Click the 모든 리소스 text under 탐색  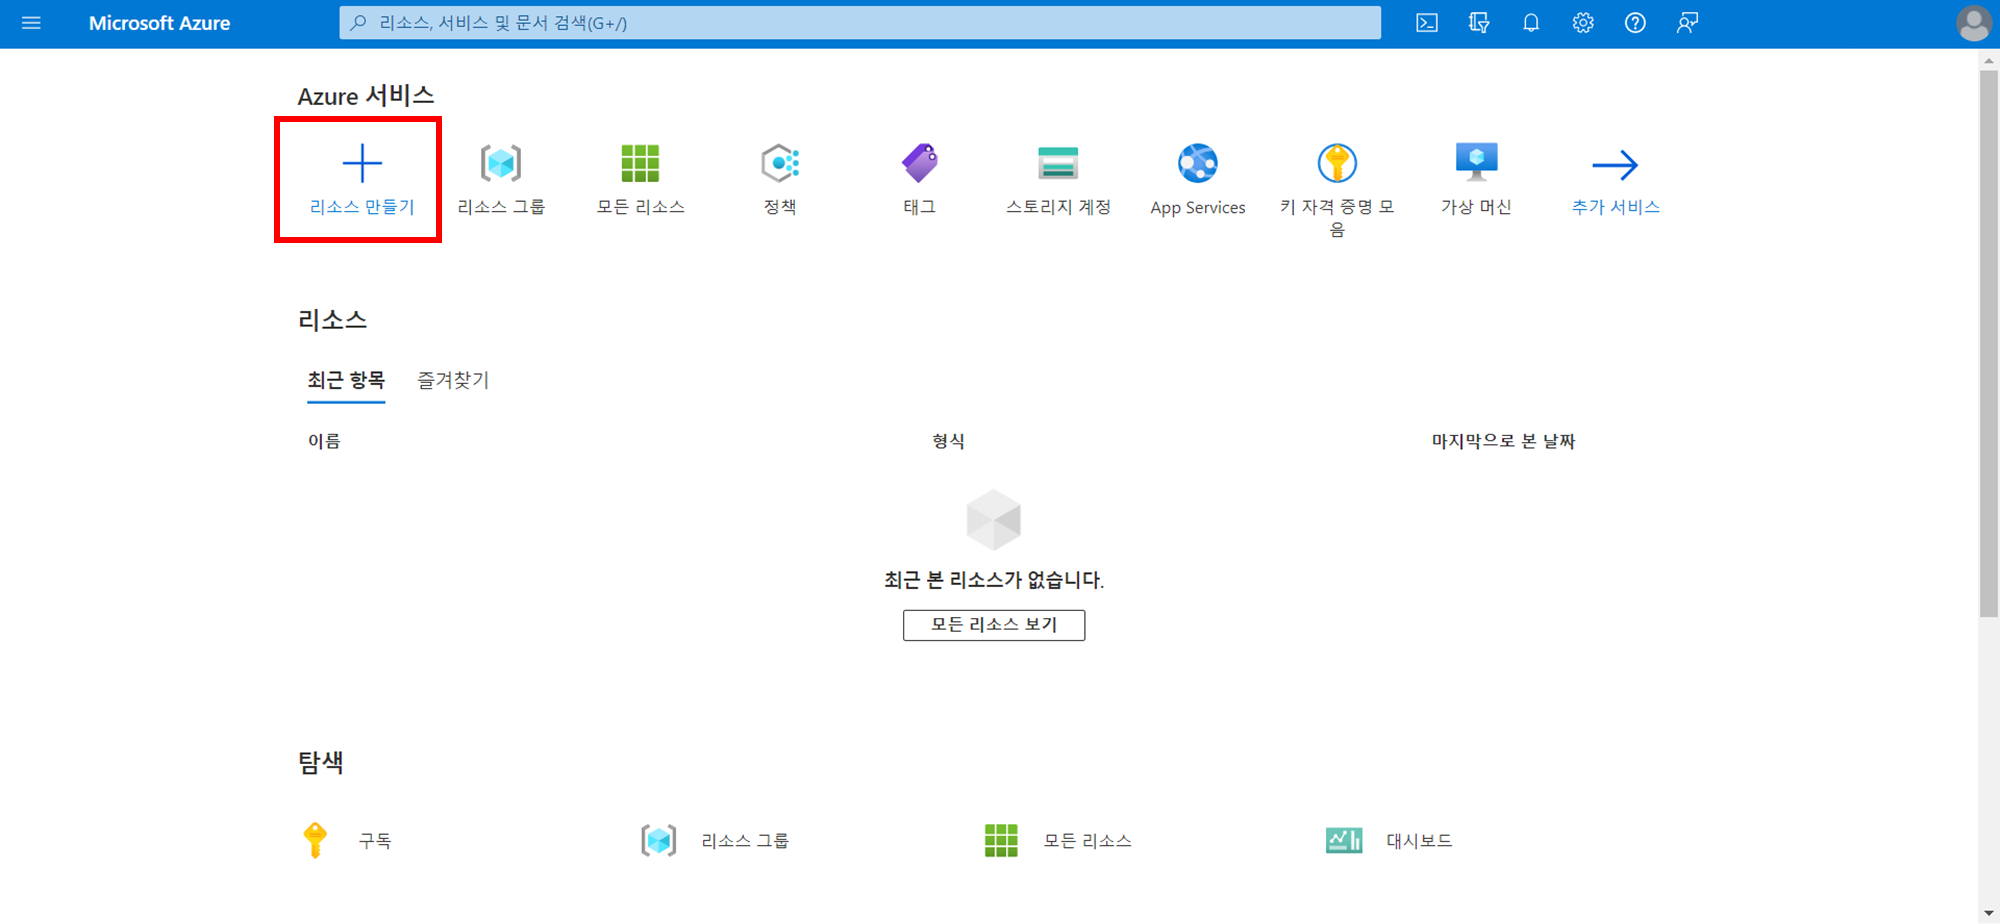[1087, 841]
